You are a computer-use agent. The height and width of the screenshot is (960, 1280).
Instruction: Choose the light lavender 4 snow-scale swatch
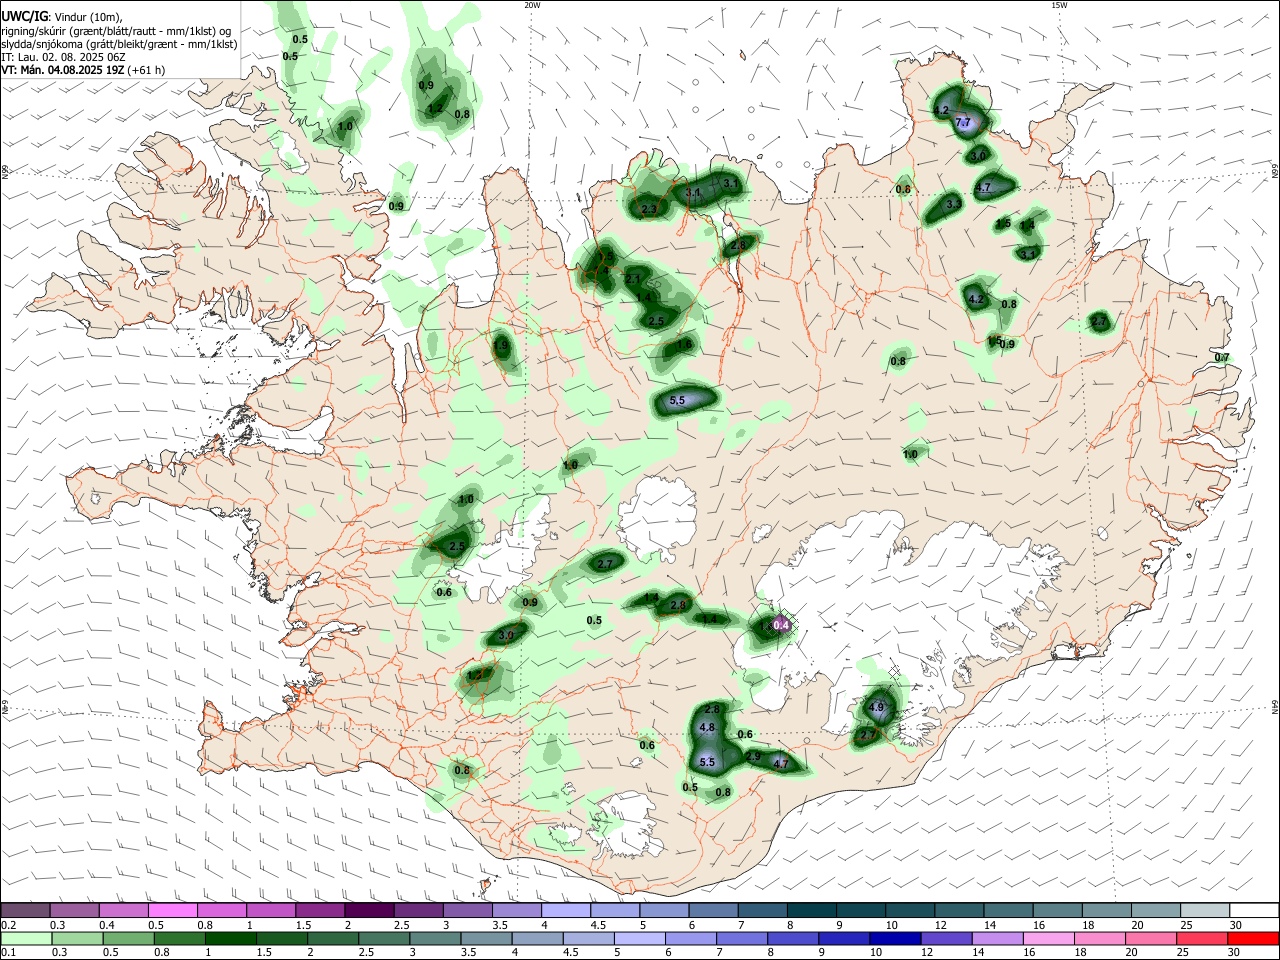[566, 910]
